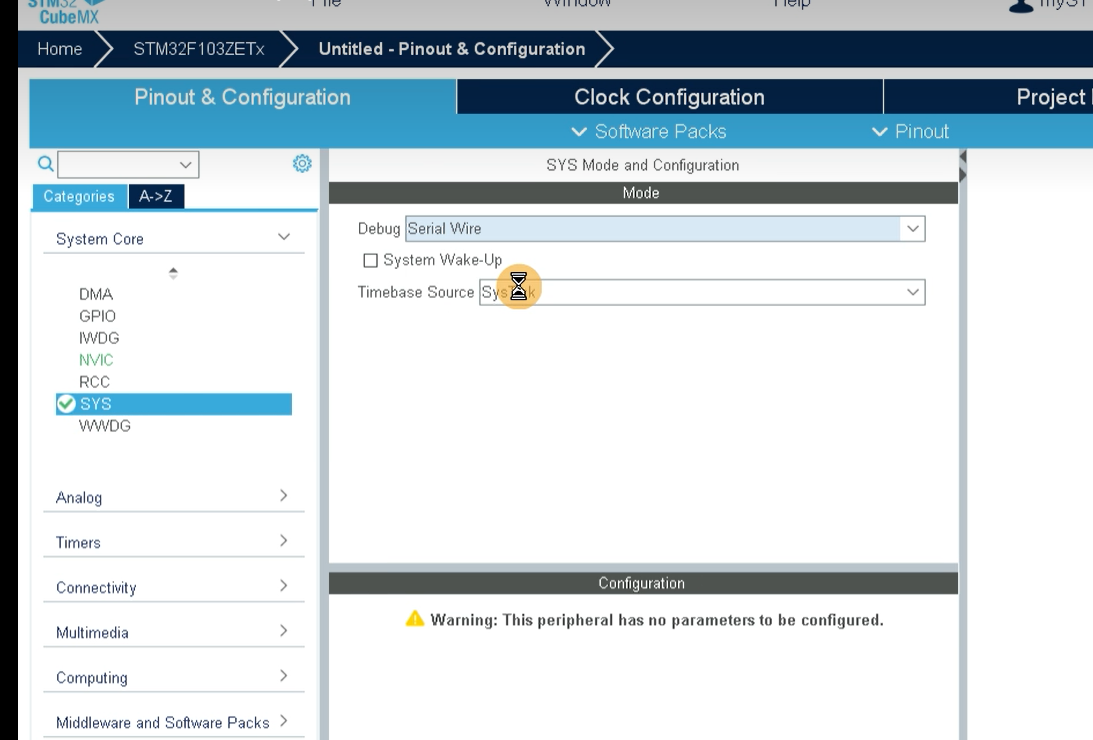This screenshot has width=1093, height=740.
Task: Click Untitled - Pinout & Configuration breadcrumb
Action: point(452,49)
